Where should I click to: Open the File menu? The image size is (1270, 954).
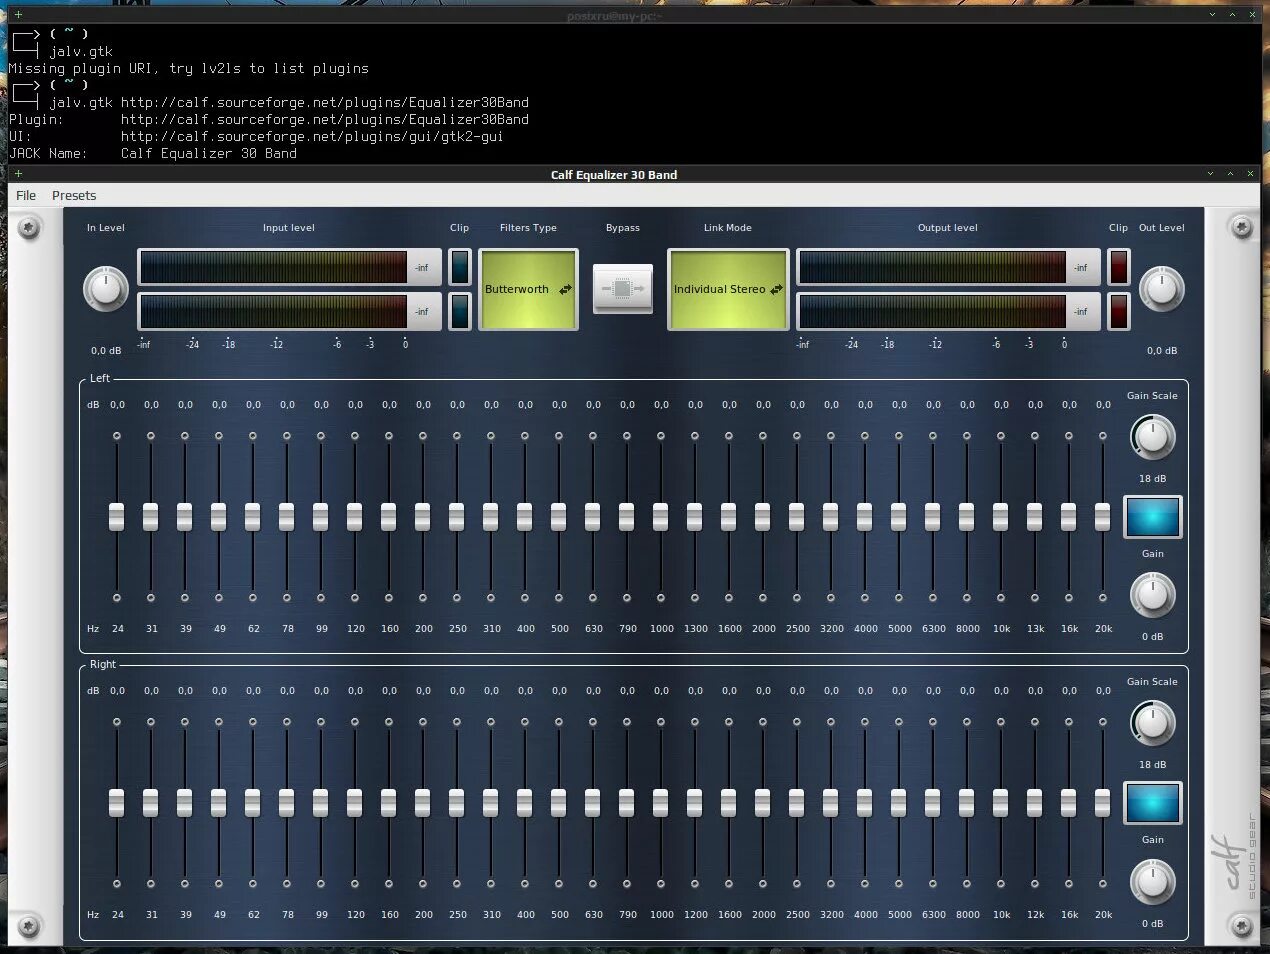(26, 195)
